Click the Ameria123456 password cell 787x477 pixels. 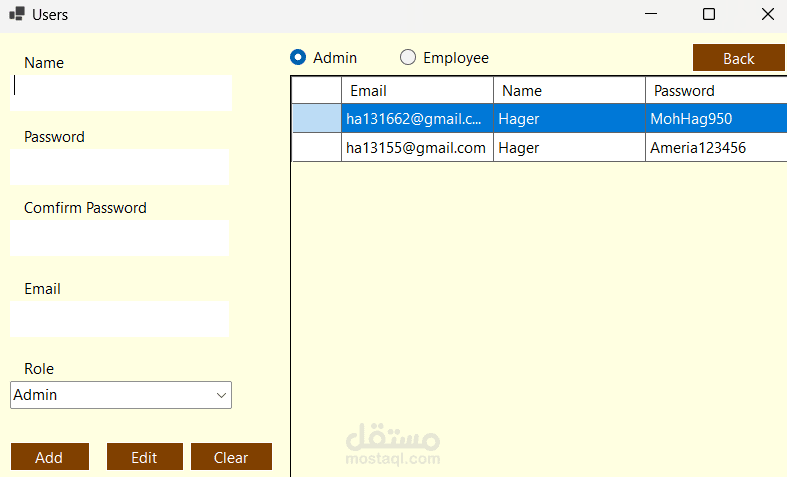(716, 148)
